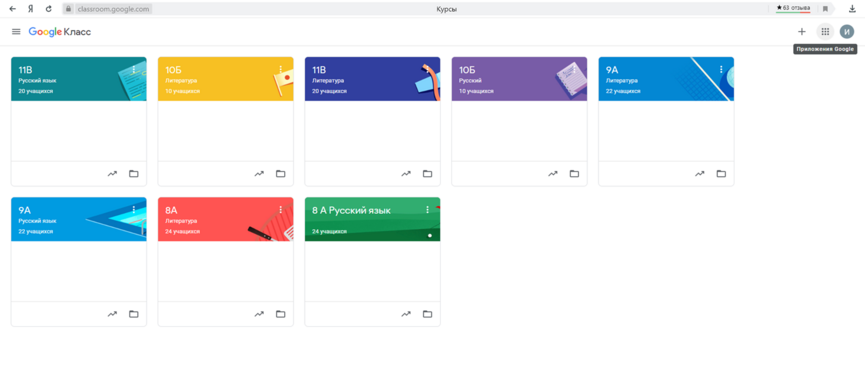Screen dimensions: 865x382
Task: Open gradebook icon for 8 А Русский язык
Action: 406,314
